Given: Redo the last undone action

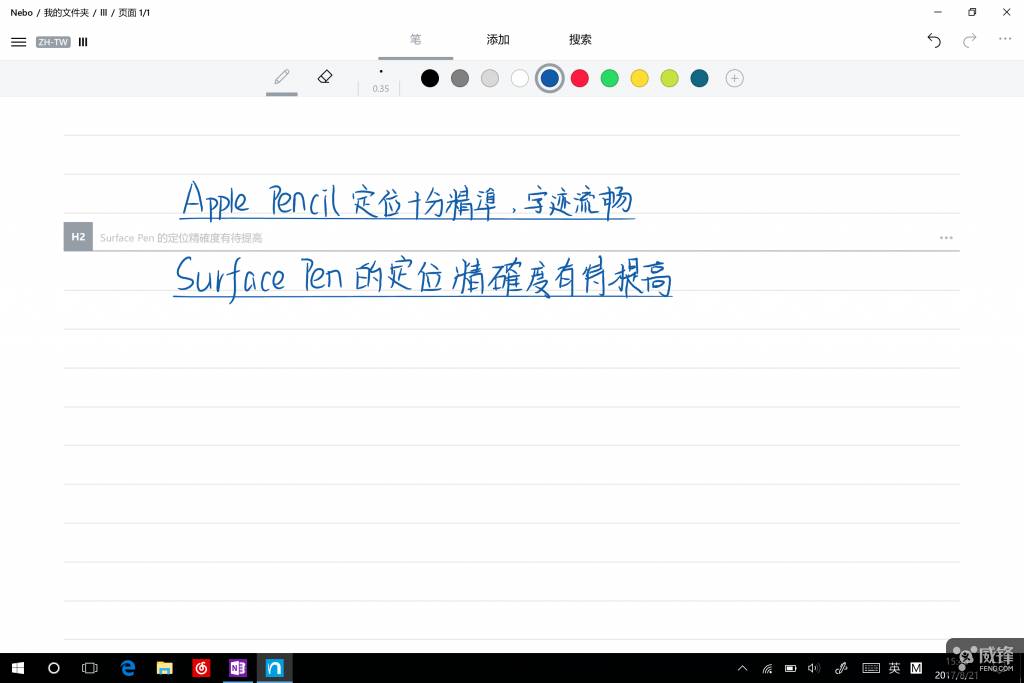Looking at the screenshot, I should (x=970, y=40).
